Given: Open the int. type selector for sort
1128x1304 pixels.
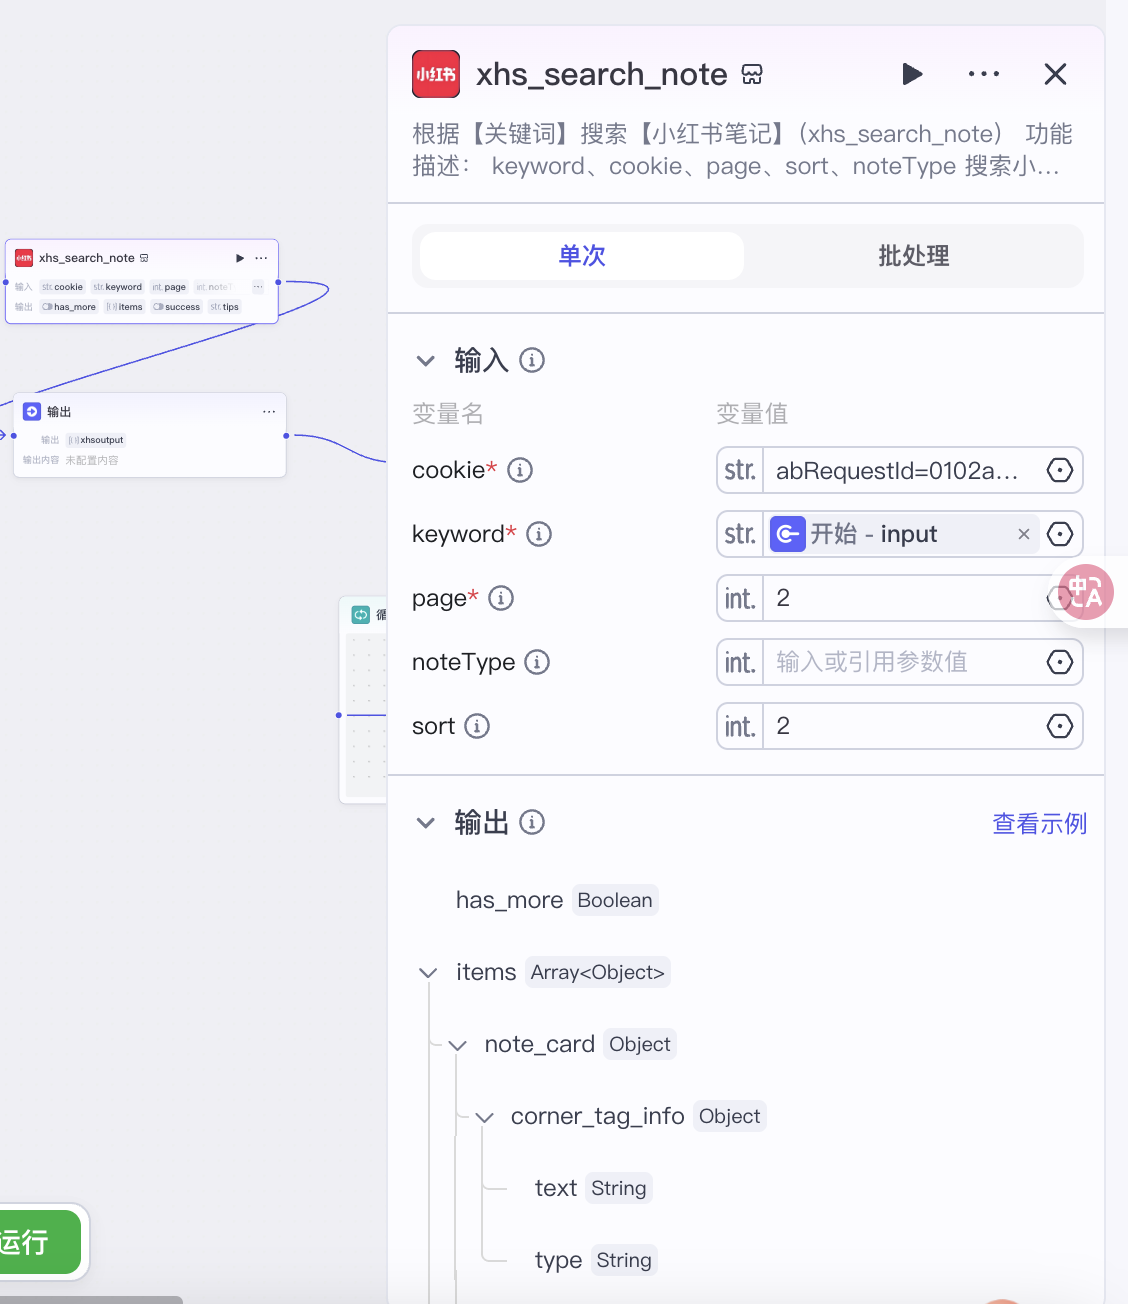Looking at the screenshot, I should [x=740, y=726].
